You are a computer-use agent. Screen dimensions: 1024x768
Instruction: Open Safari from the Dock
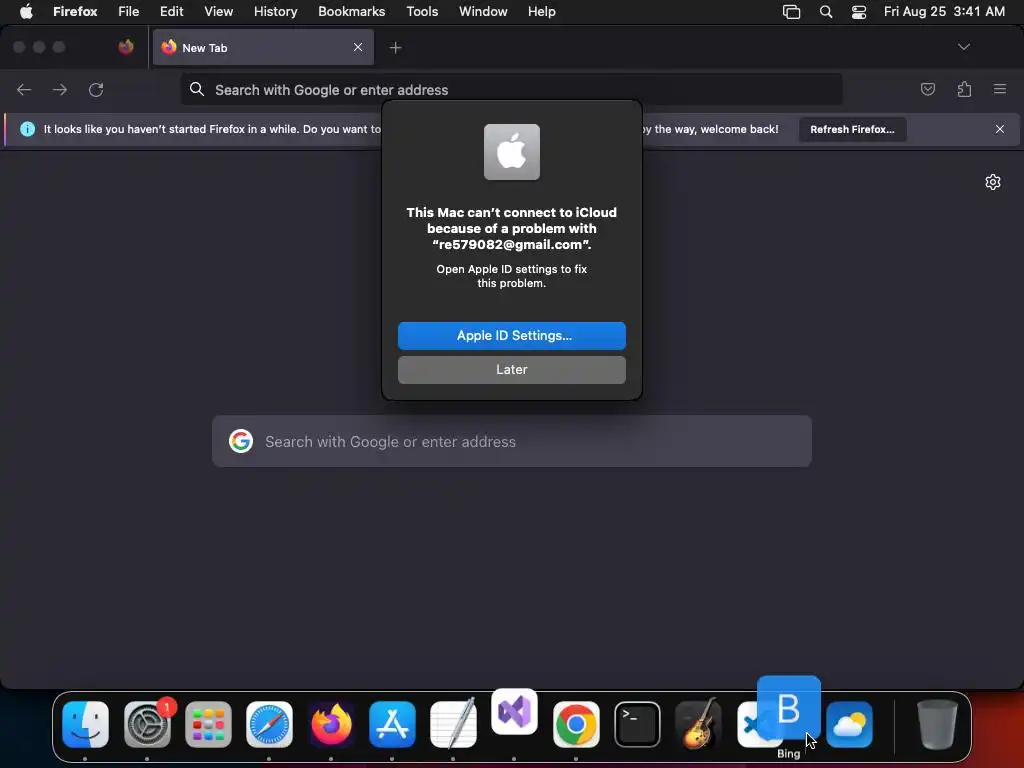269,724
